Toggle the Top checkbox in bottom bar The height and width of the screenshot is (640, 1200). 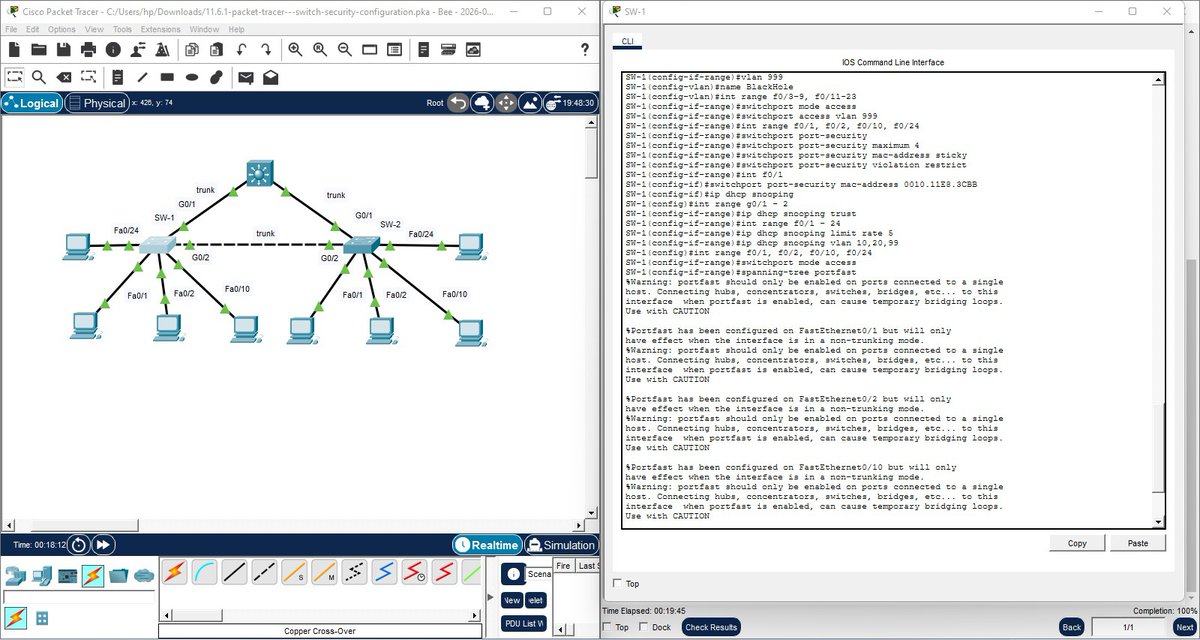(607, 627)
